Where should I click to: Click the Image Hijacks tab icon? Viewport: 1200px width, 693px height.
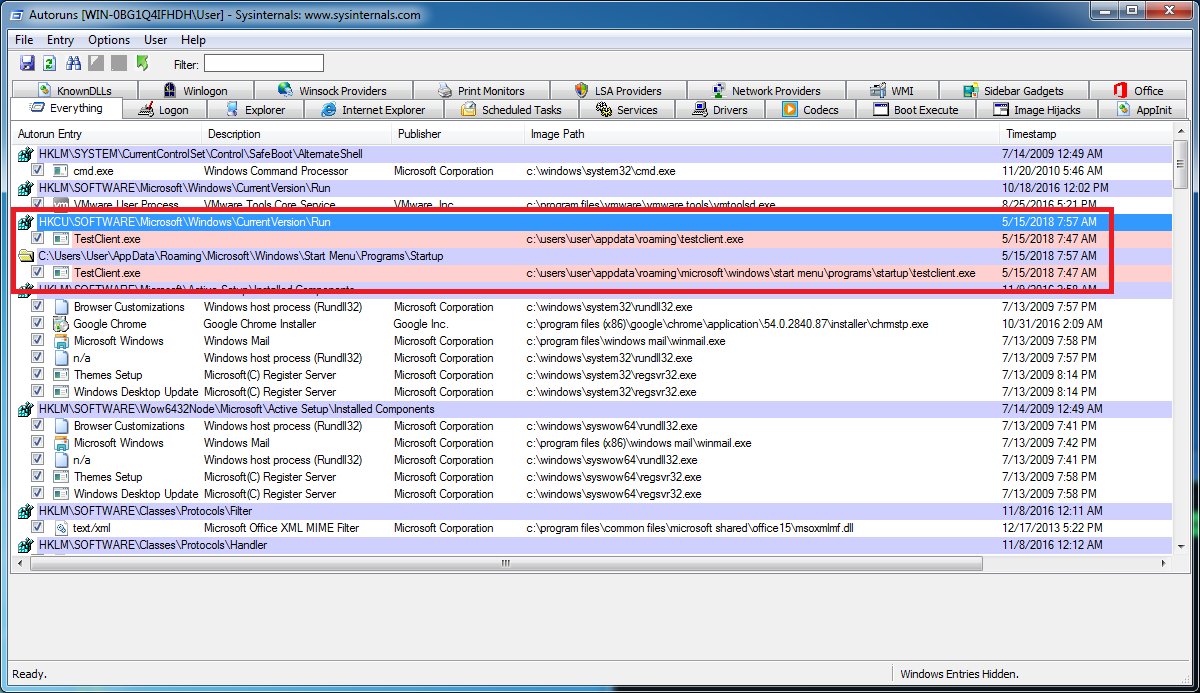pyautogui.click(x=1000, y=110)
